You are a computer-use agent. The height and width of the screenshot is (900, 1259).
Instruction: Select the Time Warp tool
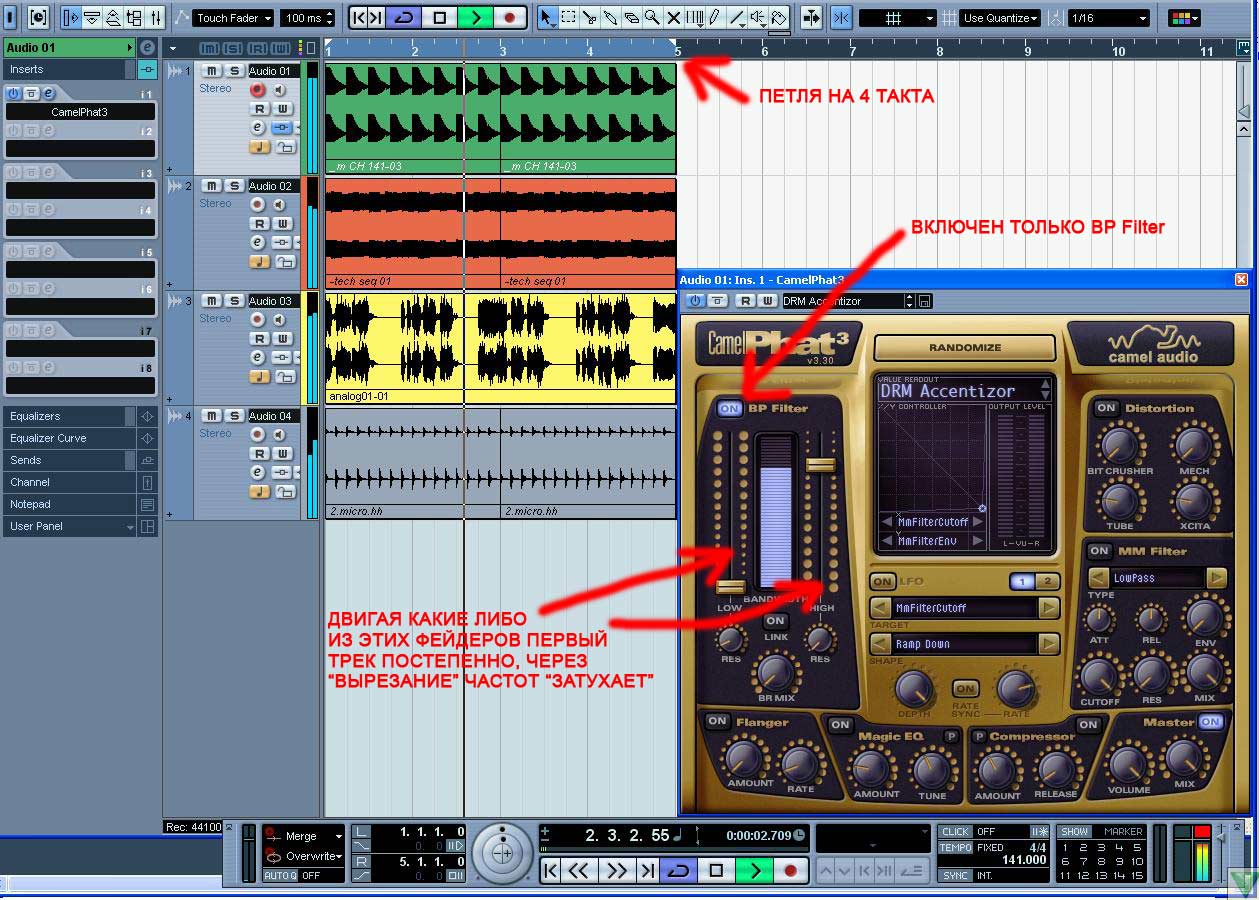(694, 18)
